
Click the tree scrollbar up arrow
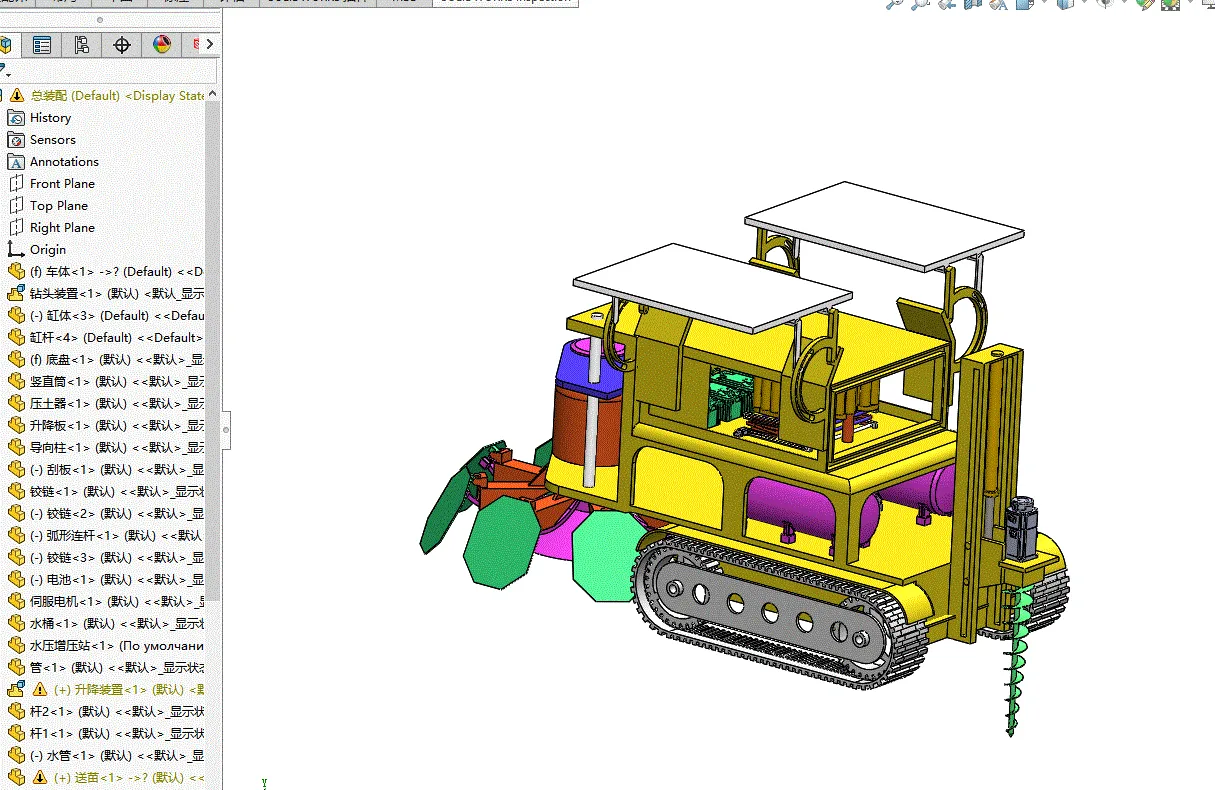pos(213,94)
